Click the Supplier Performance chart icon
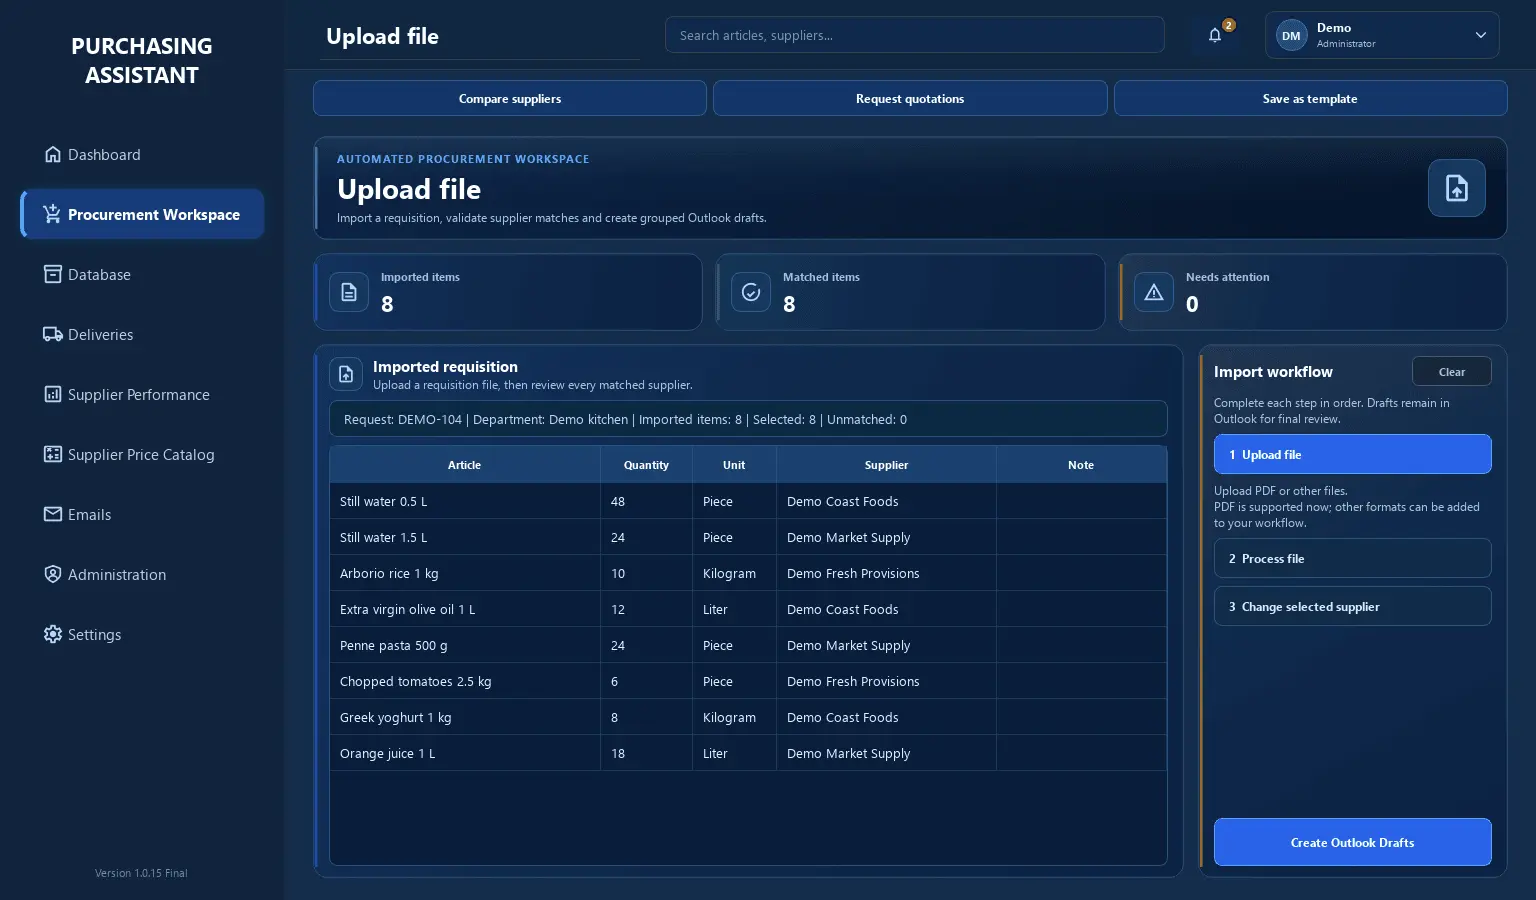Viewport: 1536px width, 900px height. (53, 394)
